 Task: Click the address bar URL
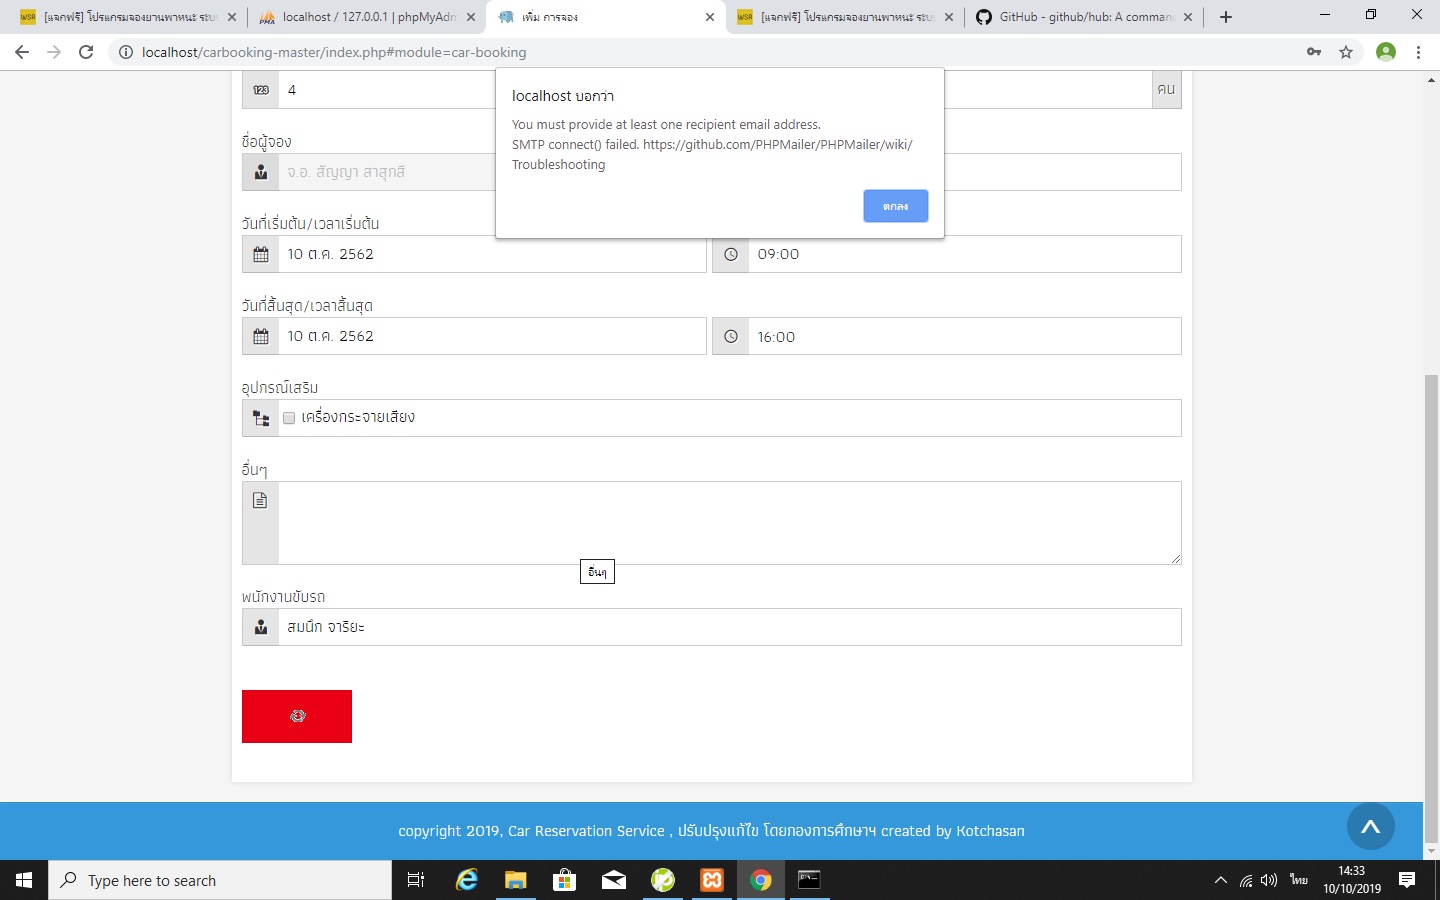(334, 52)
